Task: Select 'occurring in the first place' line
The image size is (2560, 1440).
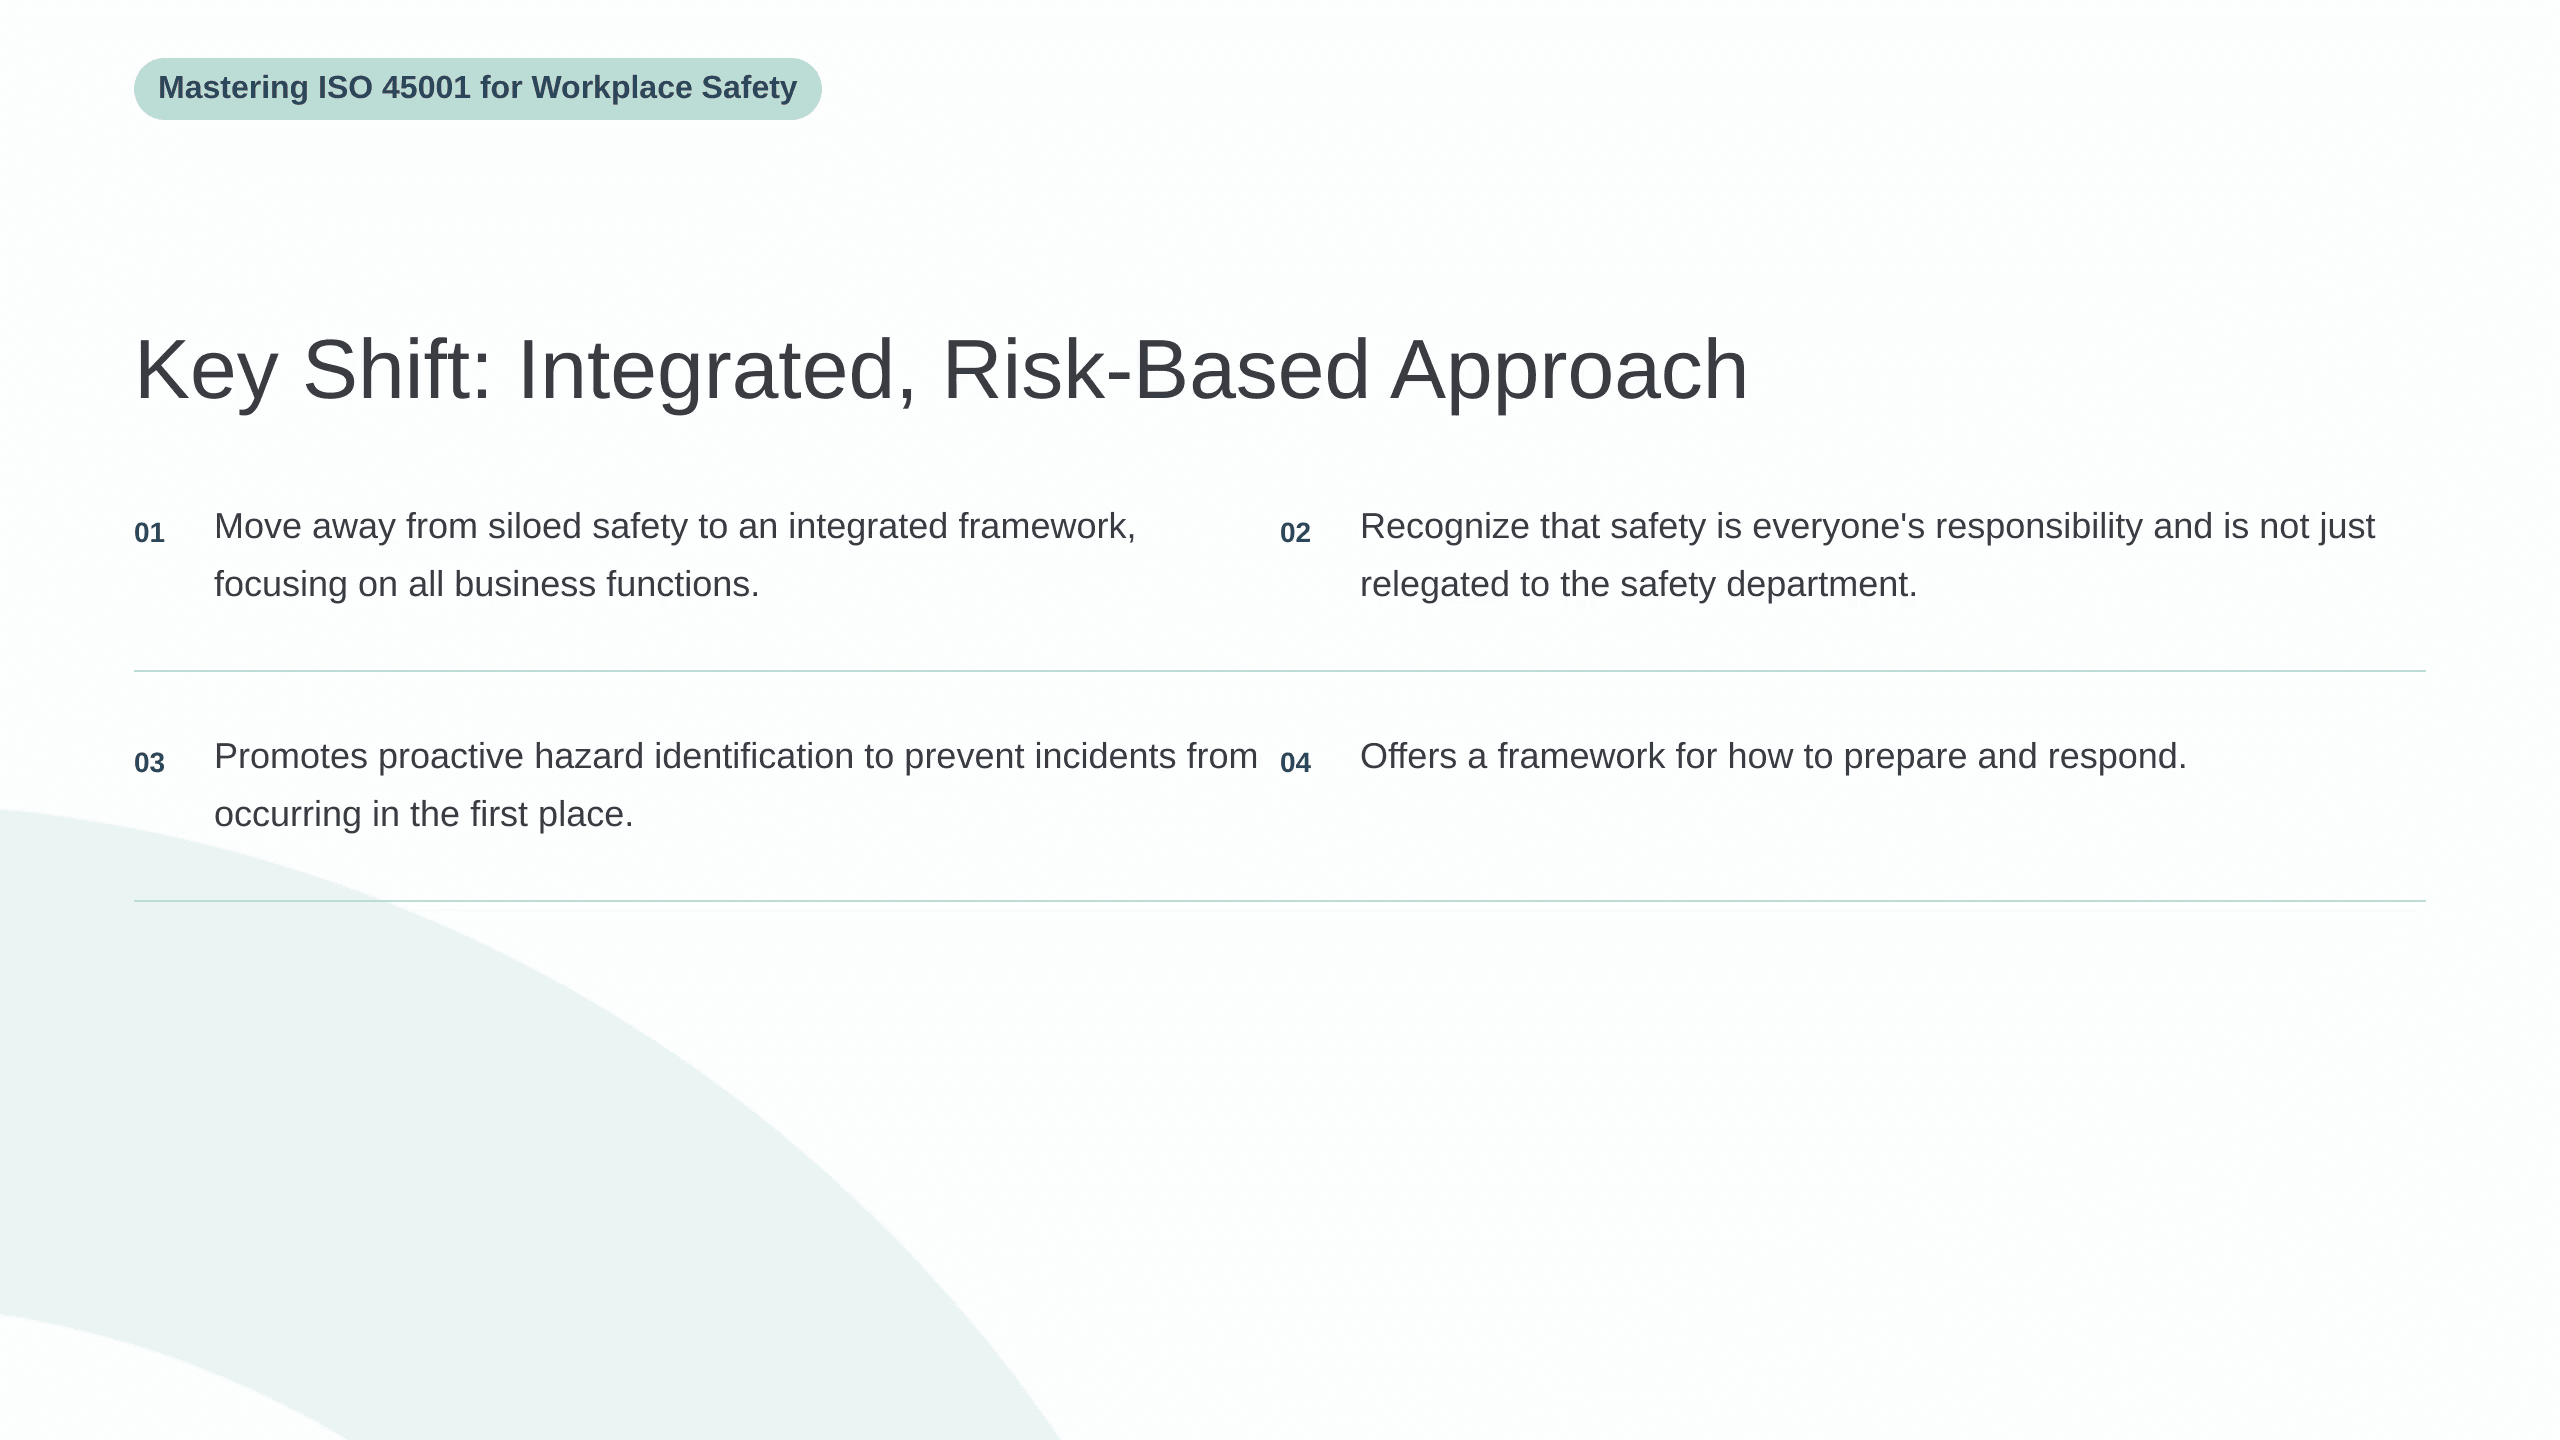Action: (x=424, y=814)
